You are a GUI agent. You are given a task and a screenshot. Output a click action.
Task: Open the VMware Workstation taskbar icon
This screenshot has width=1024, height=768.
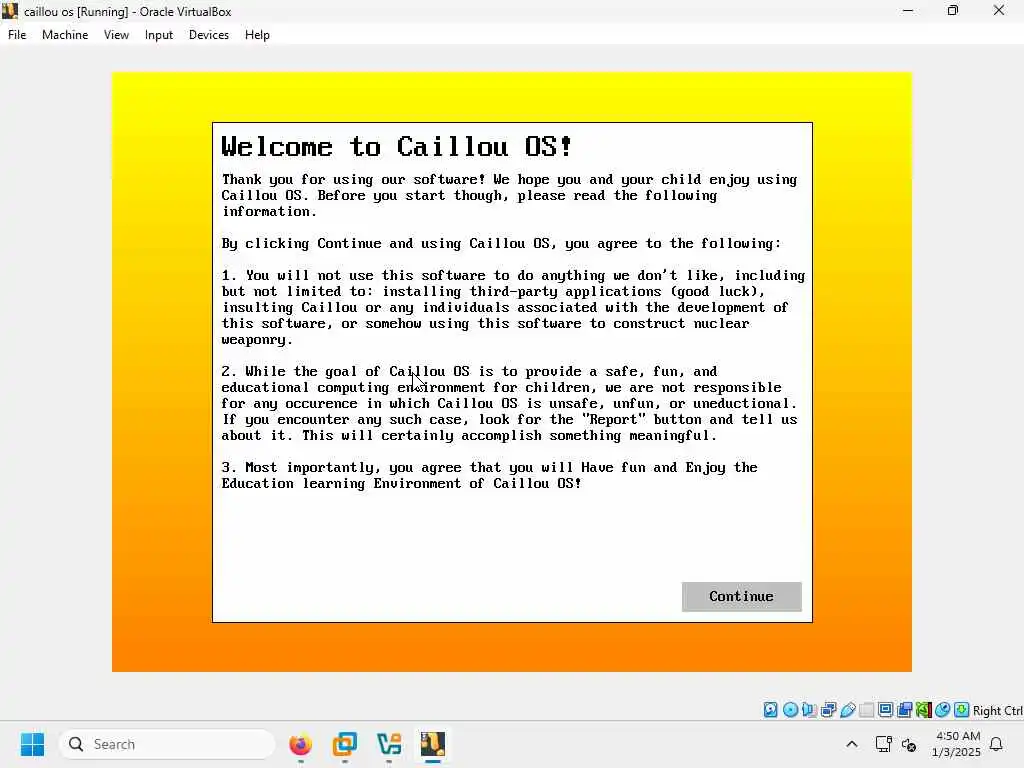coord(345,744)
